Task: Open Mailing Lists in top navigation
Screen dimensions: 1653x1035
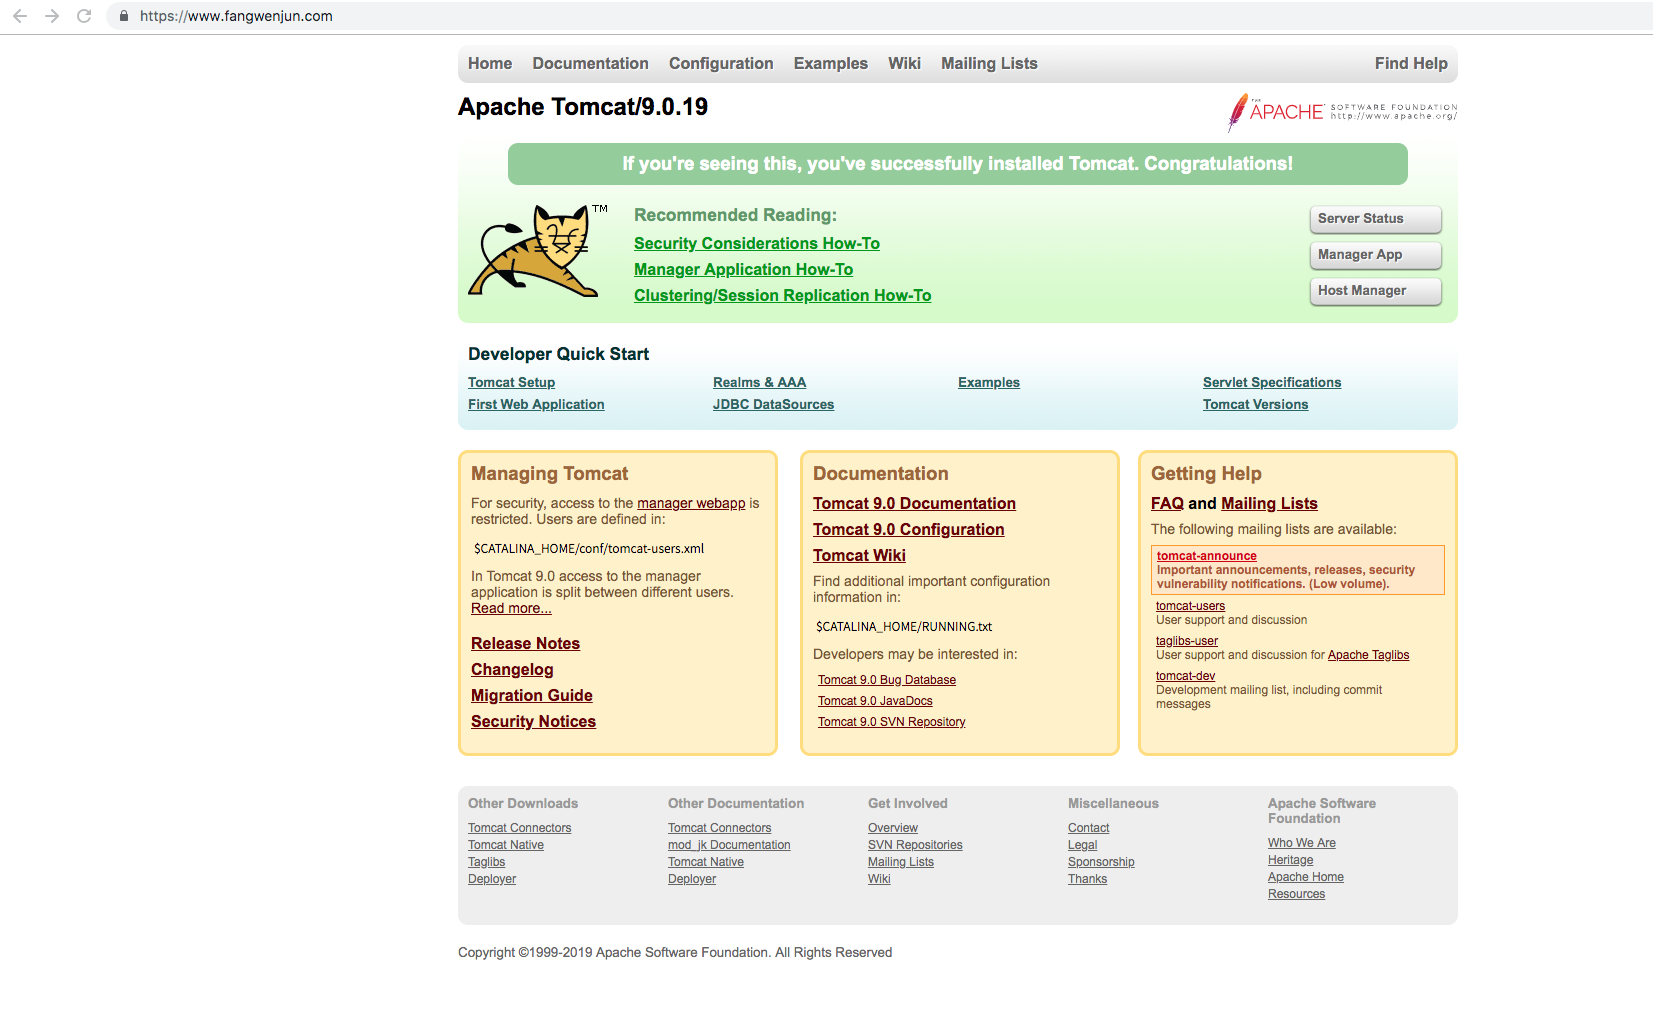Action: pos(989,63)
